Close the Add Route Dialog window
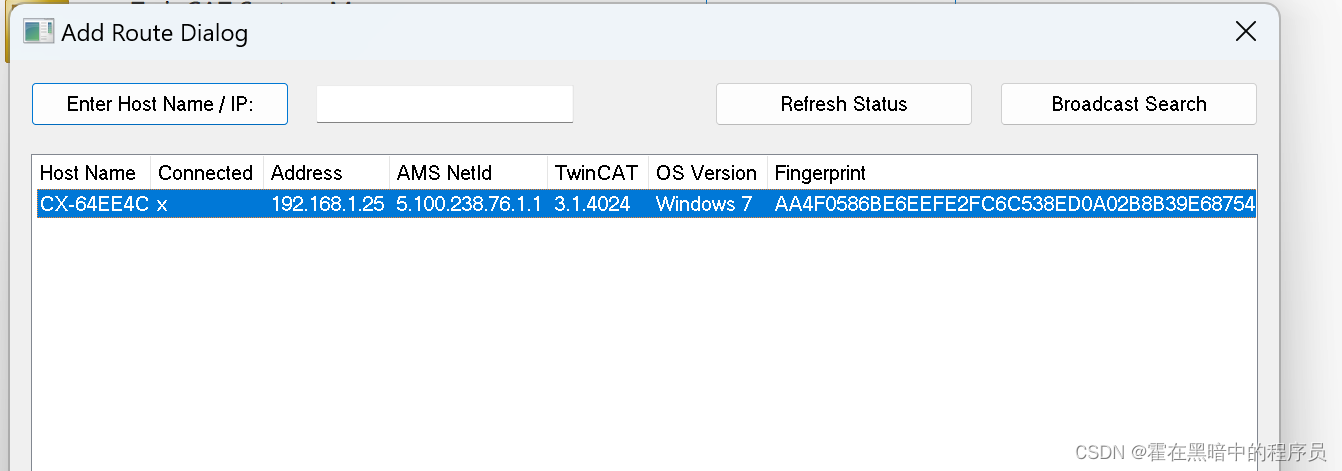Viewport: 1342px width, 471px height. tap(1245, 32)
